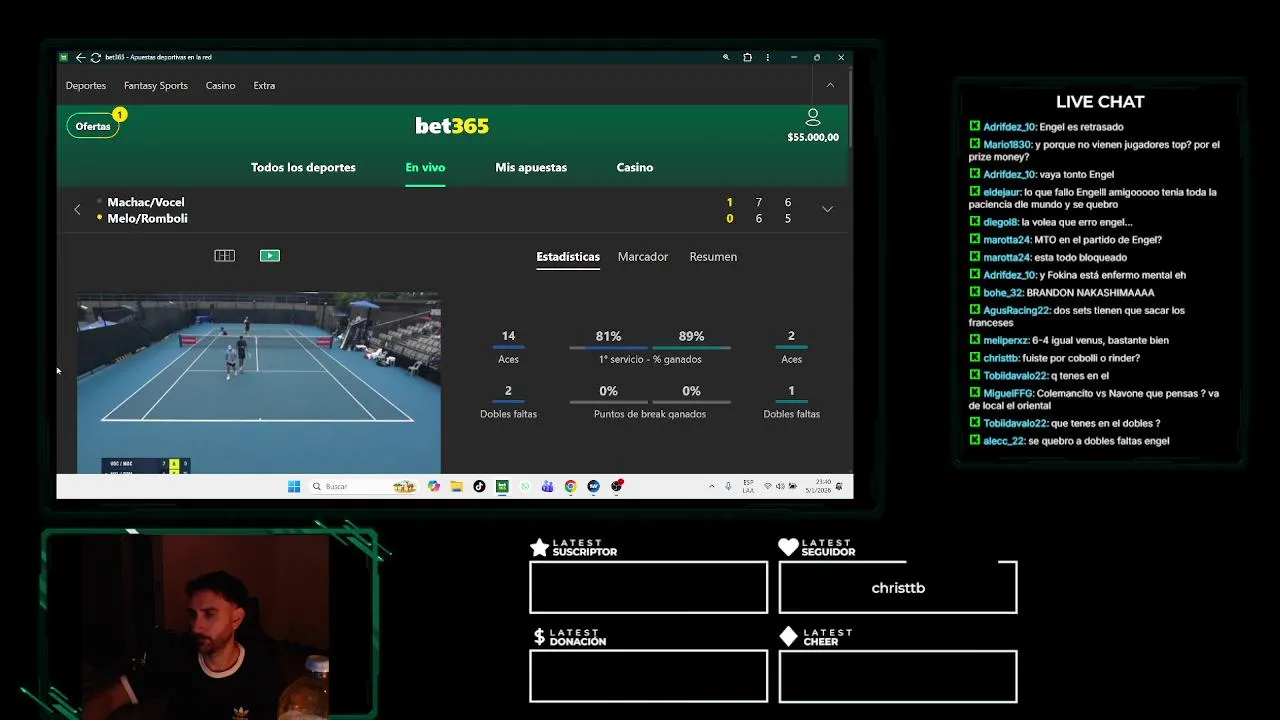Open the three-dot app menu in the title bar
Image resolution: width=1280 pixels, height=720 pixels.
tap(767, 57)
